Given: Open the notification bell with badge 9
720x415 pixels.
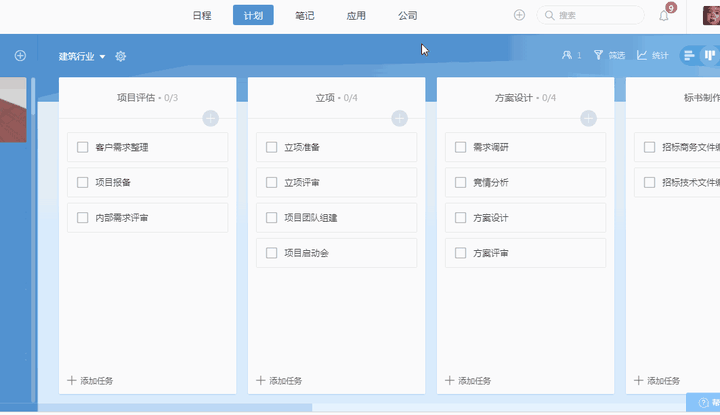Looking at the screenshot, I should coord(664,16).
